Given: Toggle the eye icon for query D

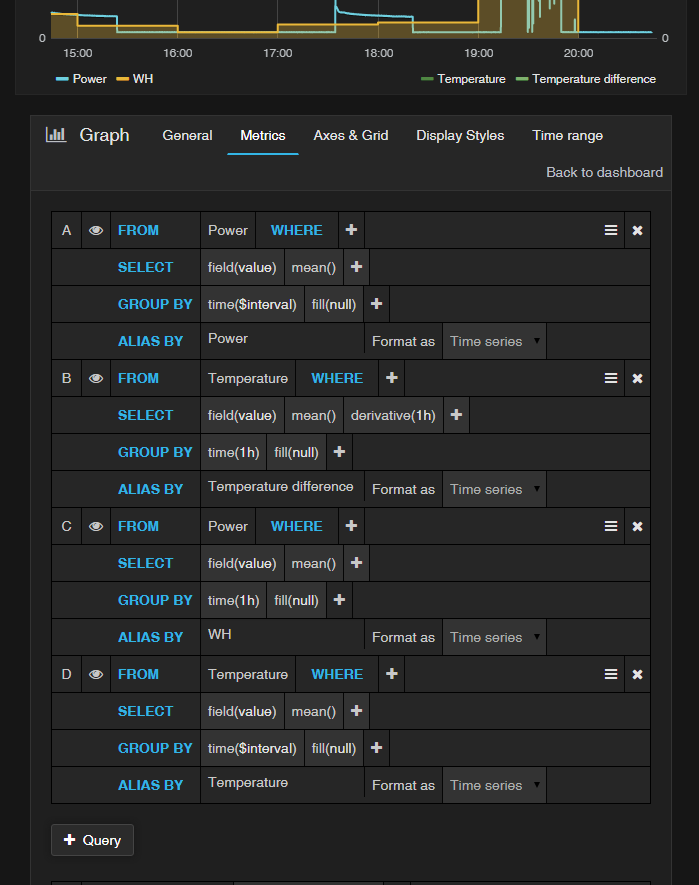Looking at the screenshot, I should (x=96, y=674).
